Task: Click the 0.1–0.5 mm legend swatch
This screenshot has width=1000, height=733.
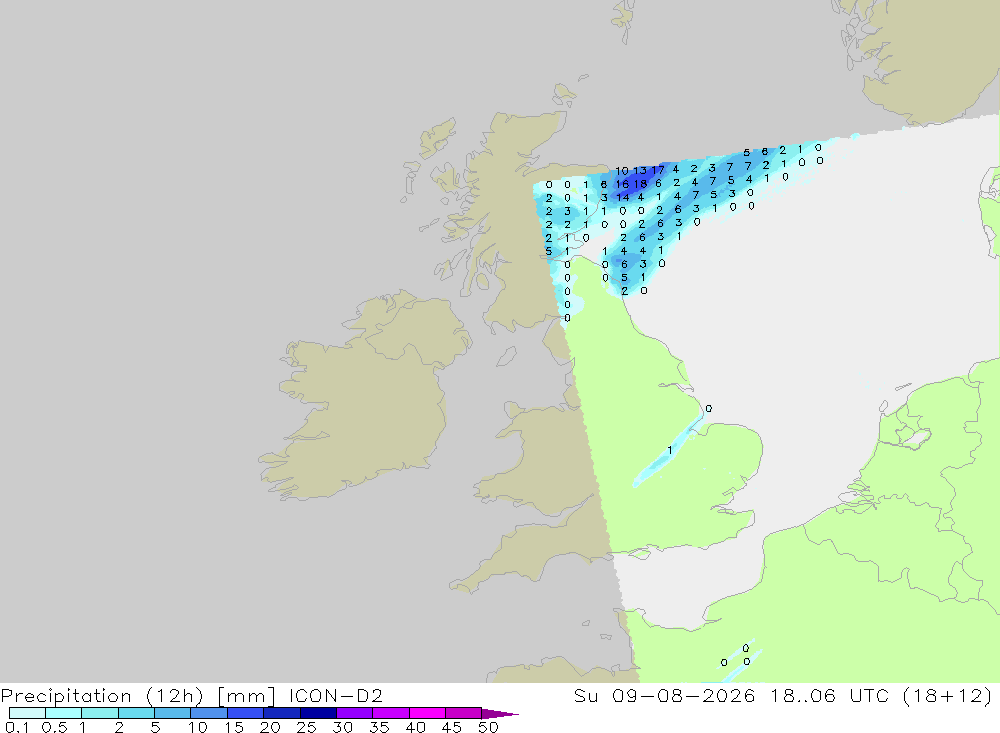Action: pos(27,713)
